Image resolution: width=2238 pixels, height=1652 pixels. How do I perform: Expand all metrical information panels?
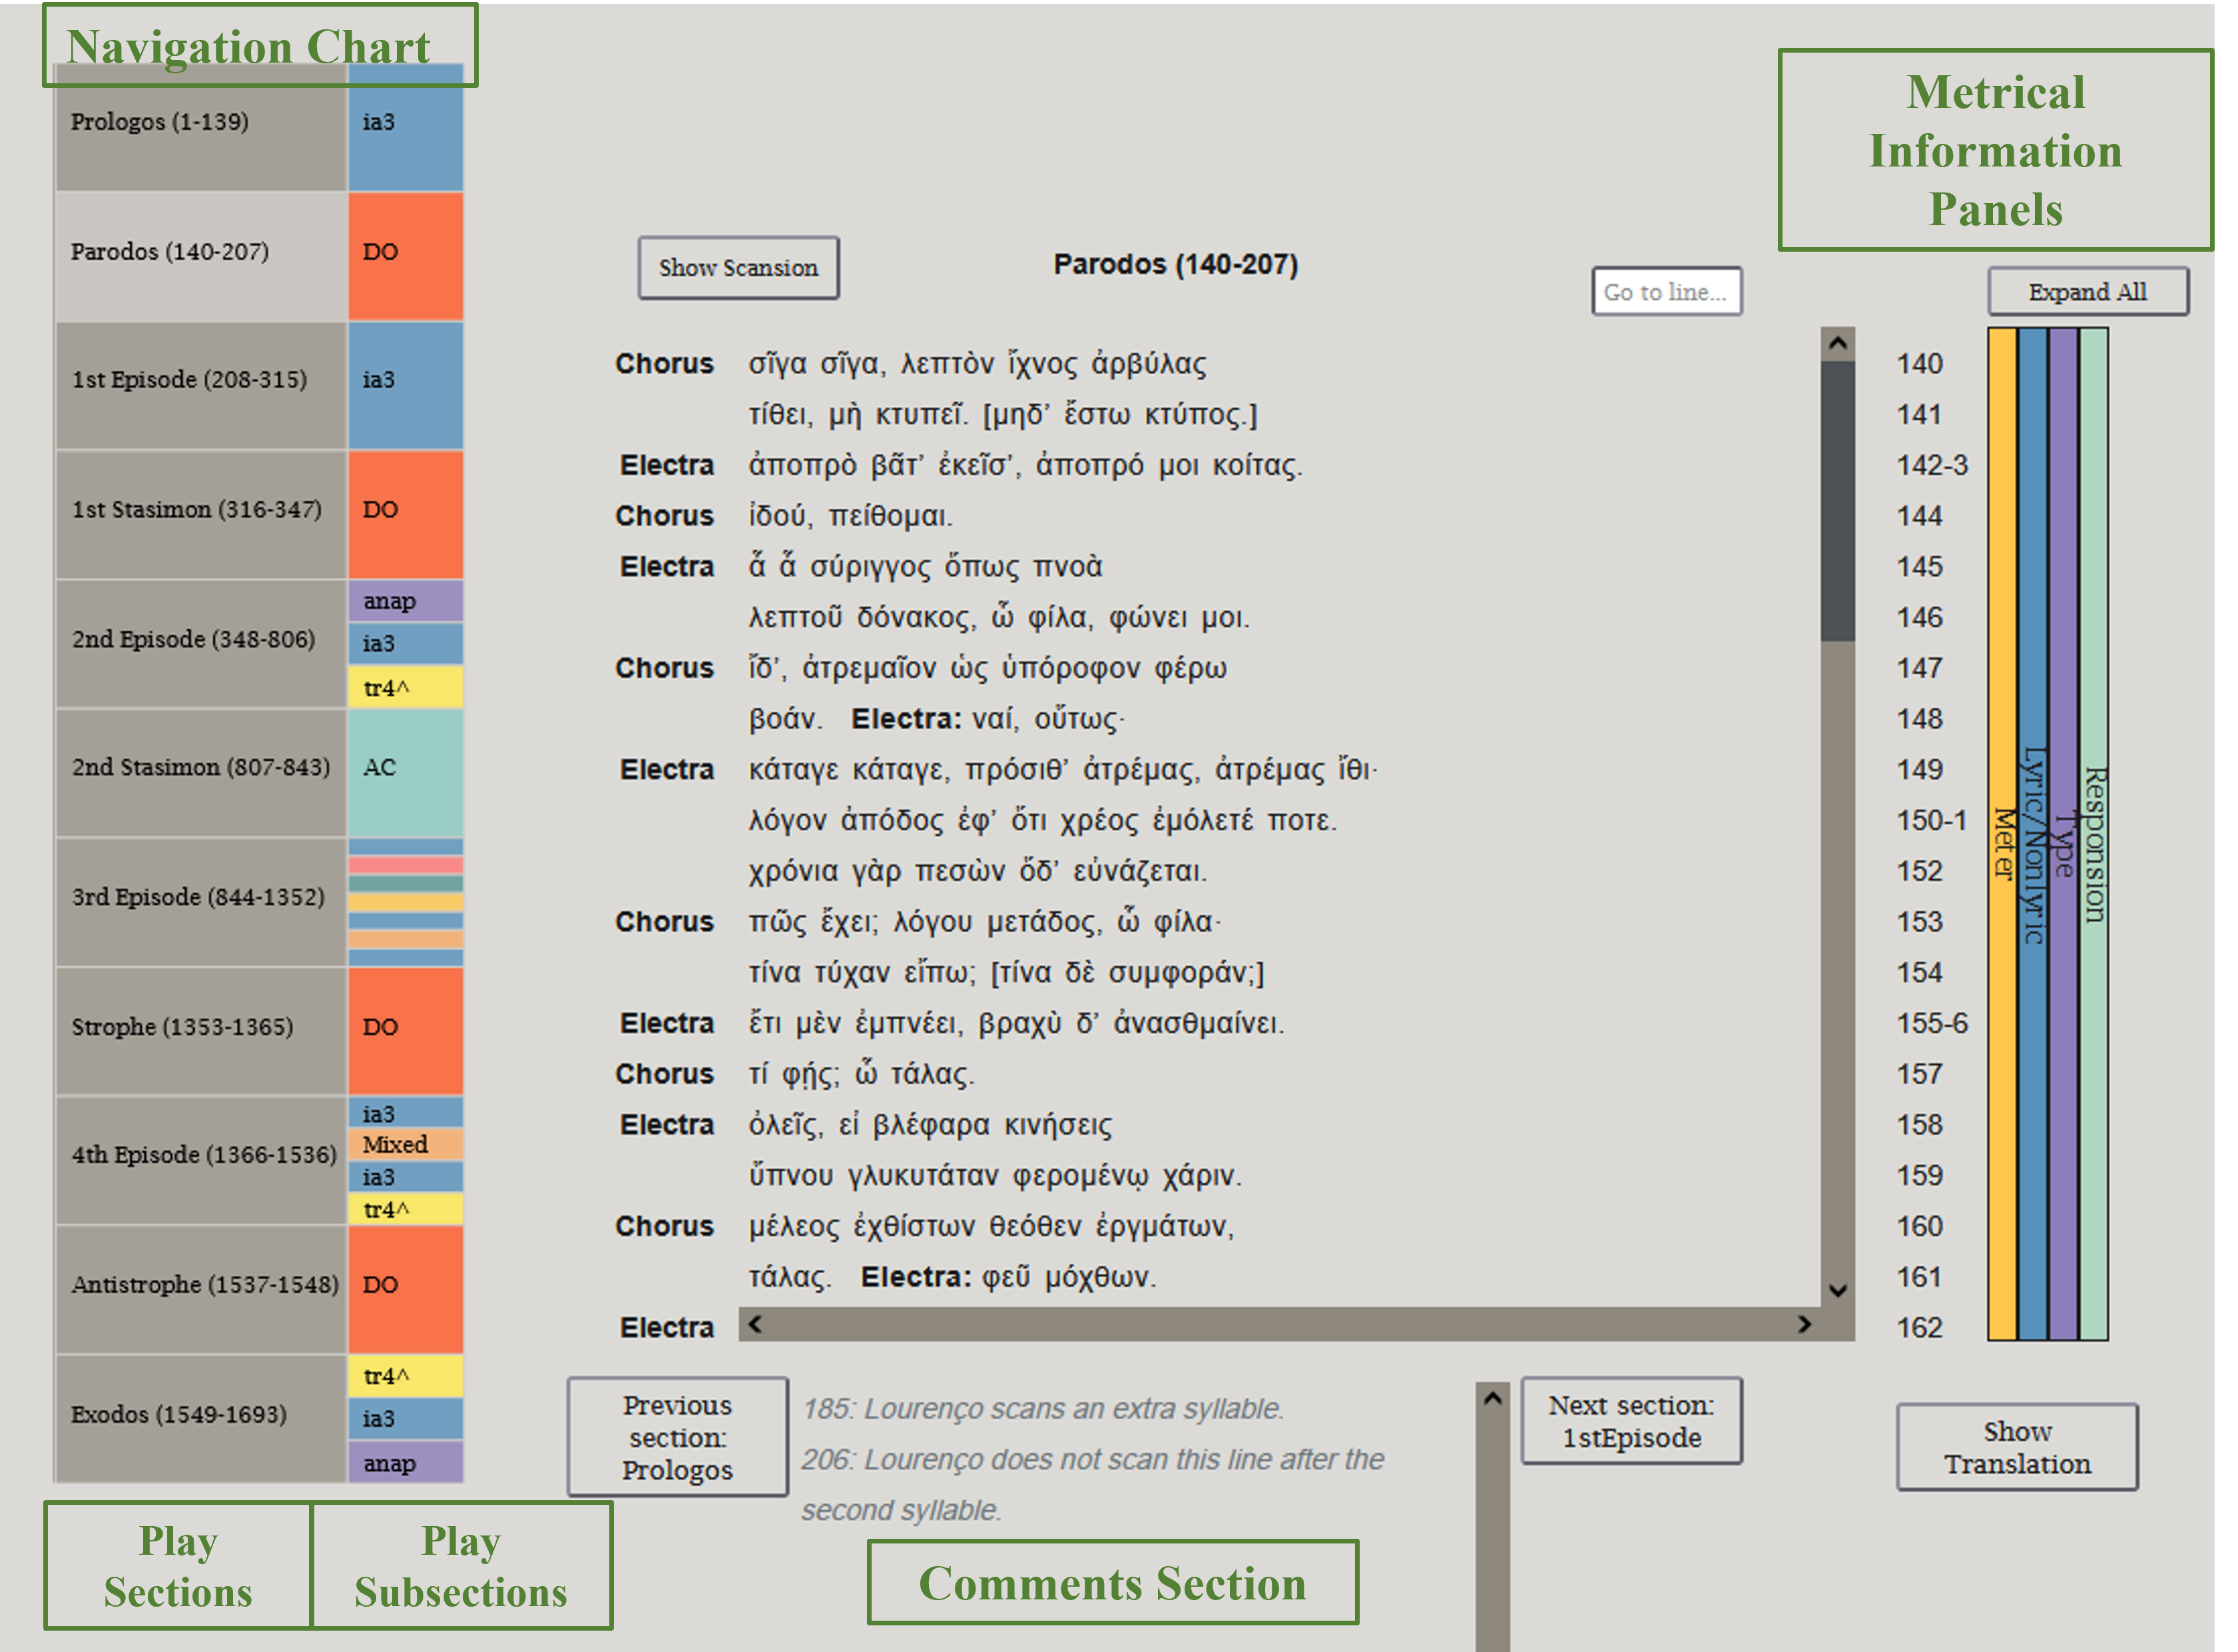[x=2087, y=292]
